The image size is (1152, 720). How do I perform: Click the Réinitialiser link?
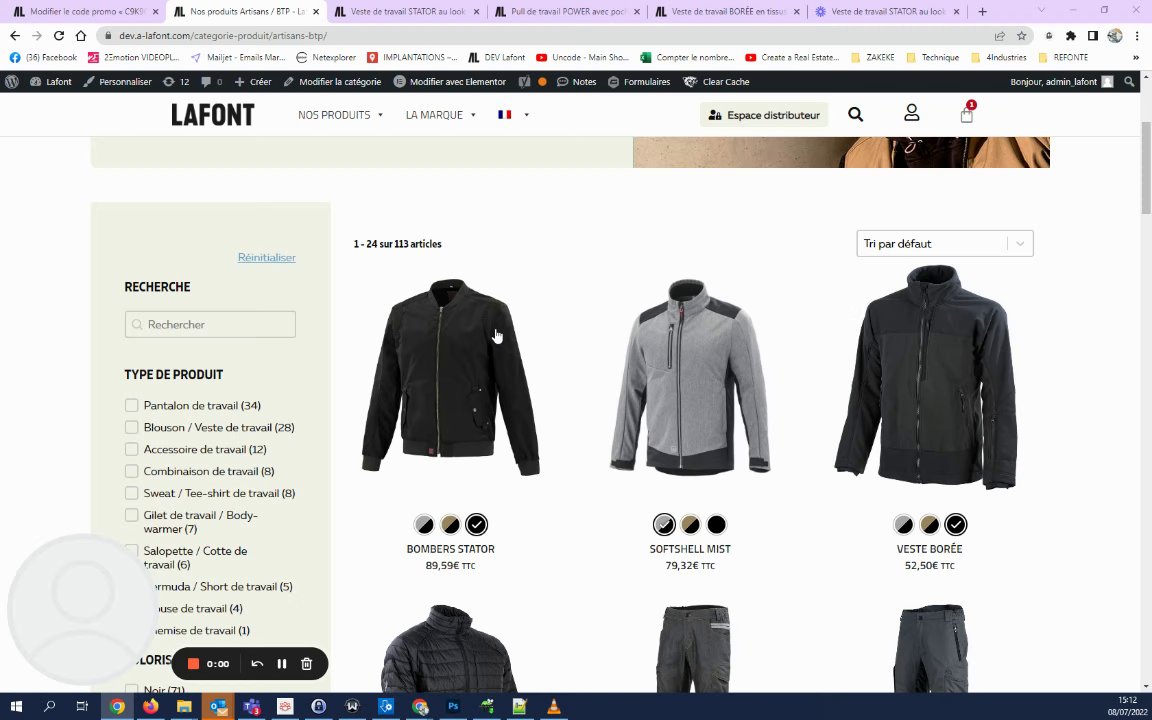267,258
